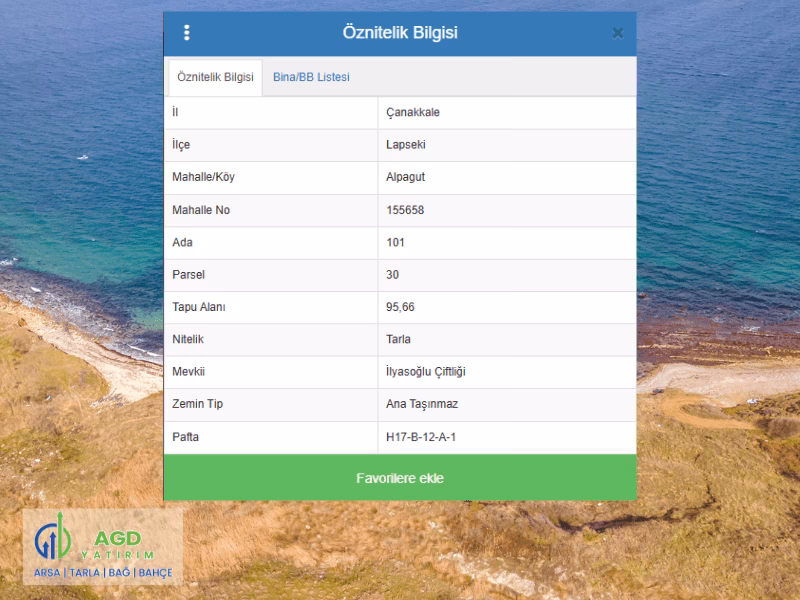
Task: Click the Tapu Alanı value 95,66
Action: pos(400,307)
